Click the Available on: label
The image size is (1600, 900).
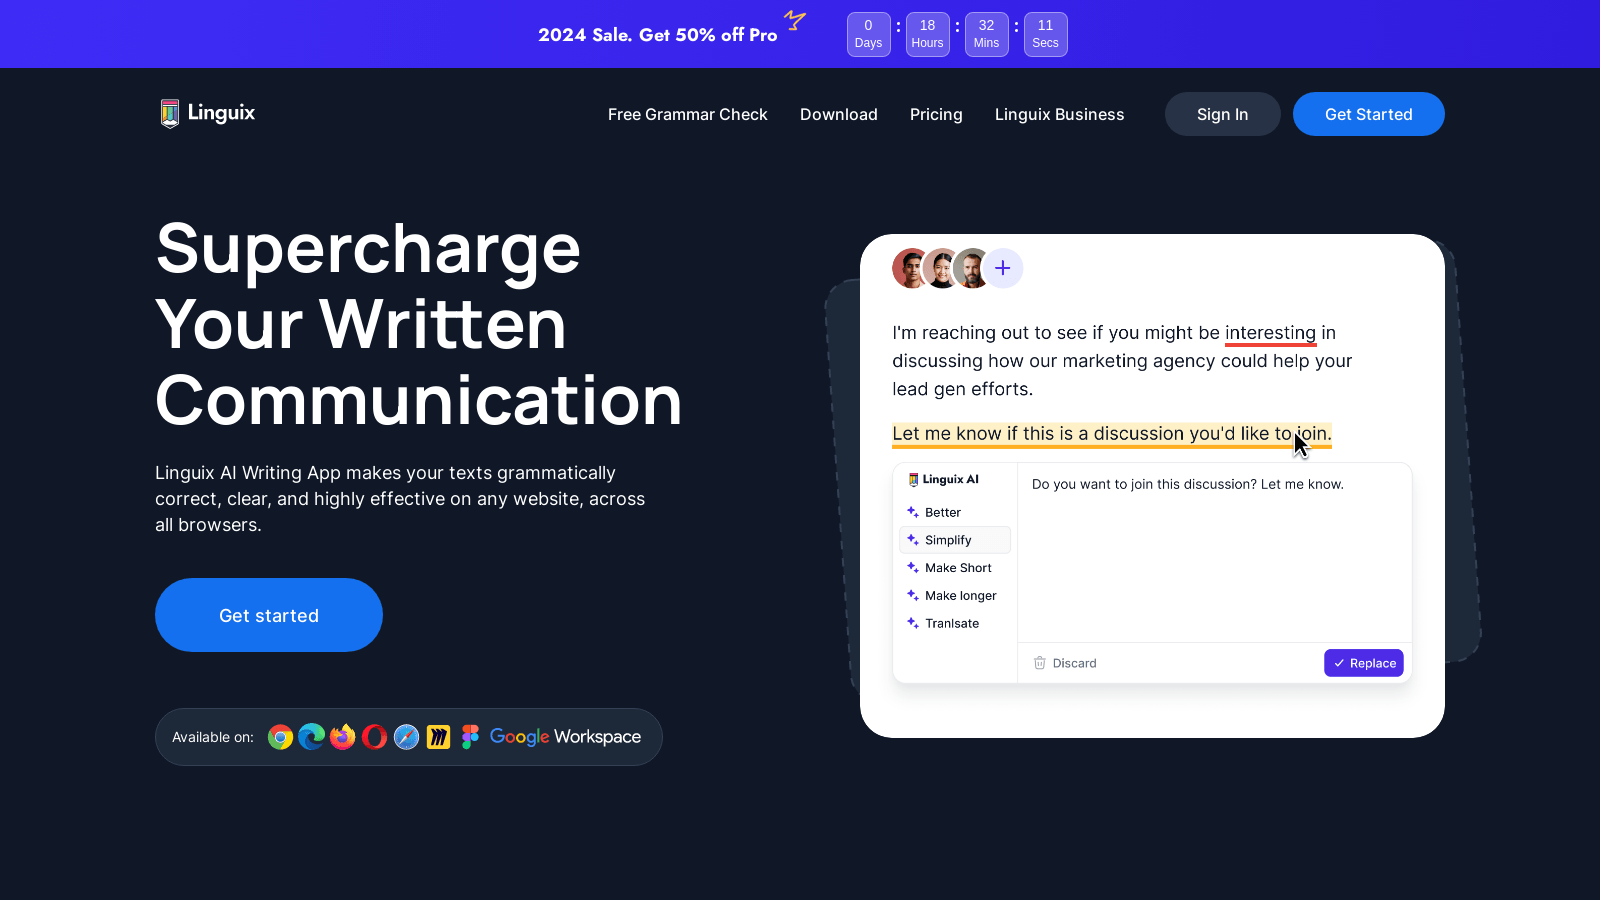[x=213, y=737]
